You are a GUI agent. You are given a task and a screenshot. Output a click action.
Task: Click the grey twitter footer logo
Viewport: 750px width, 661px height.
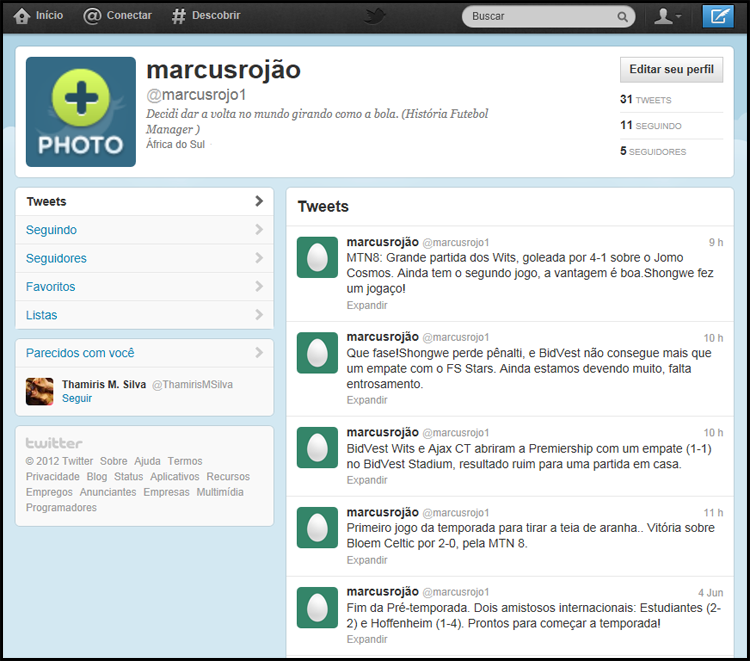(x=54, y=443)
